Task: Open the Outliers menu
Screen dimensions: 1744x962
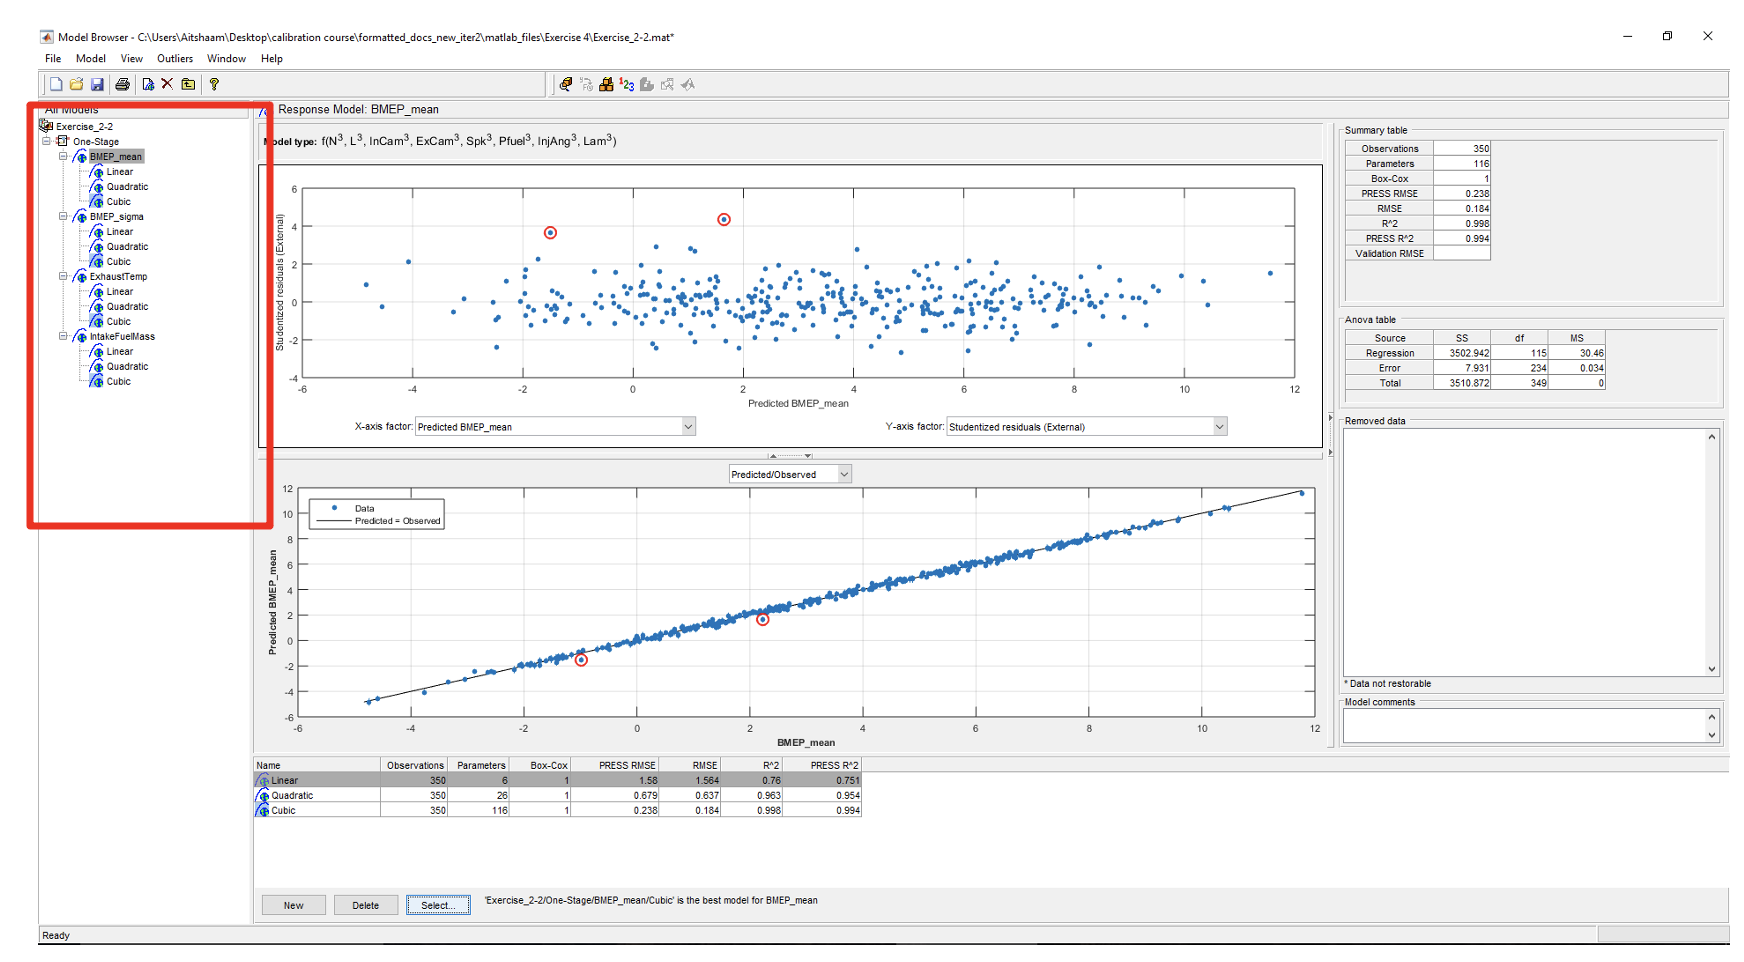Action: tap(175, 59)
